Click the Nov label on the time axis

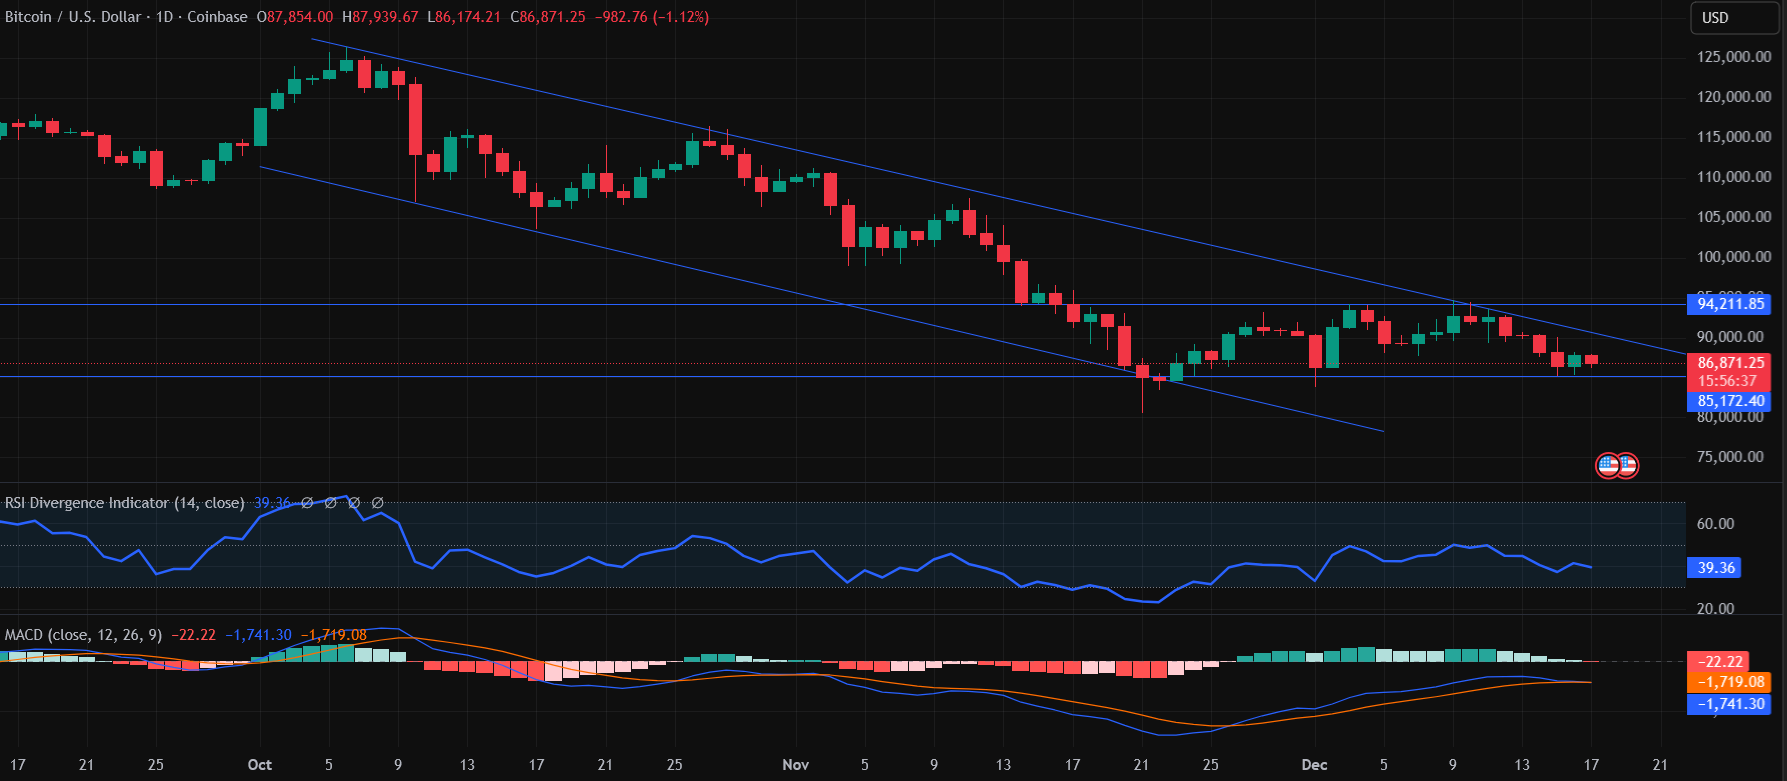(796, 765)
